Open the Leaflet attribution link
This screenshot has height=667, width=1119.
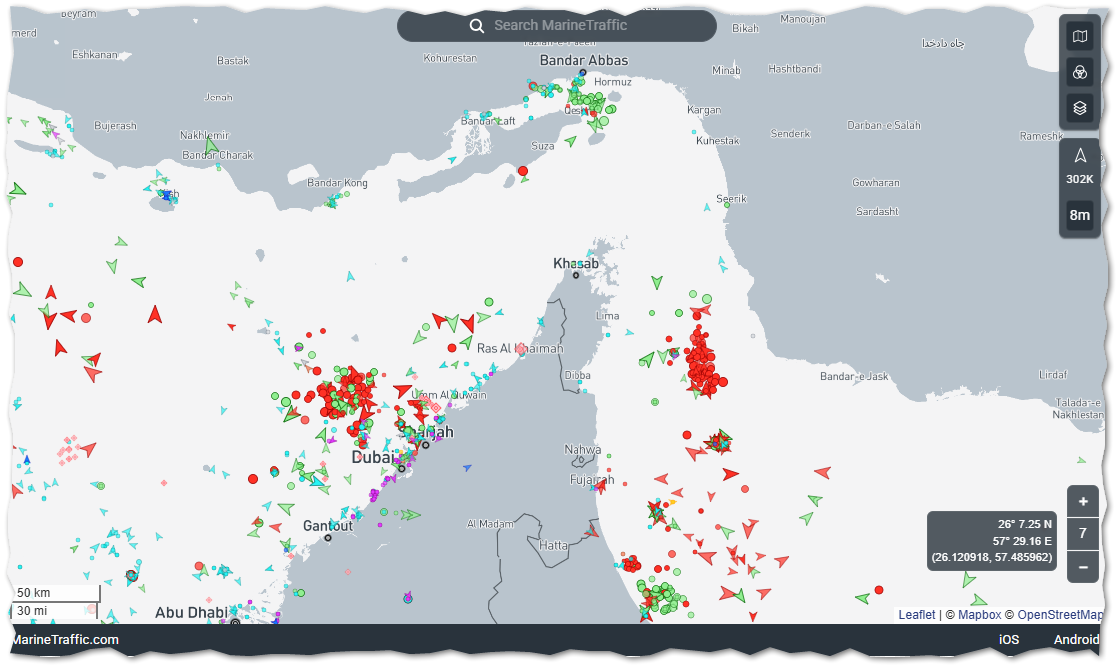pos(916,615)
